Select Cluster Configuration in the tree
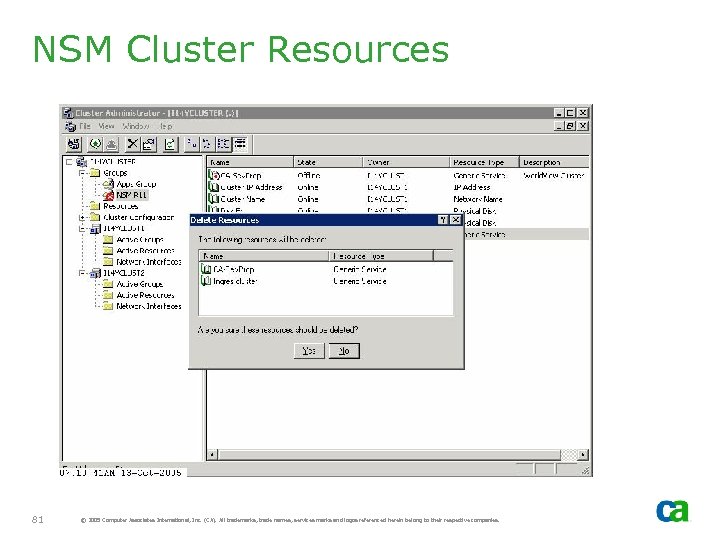The height and width of the screenshot is (540, 720). click(139, 218)
